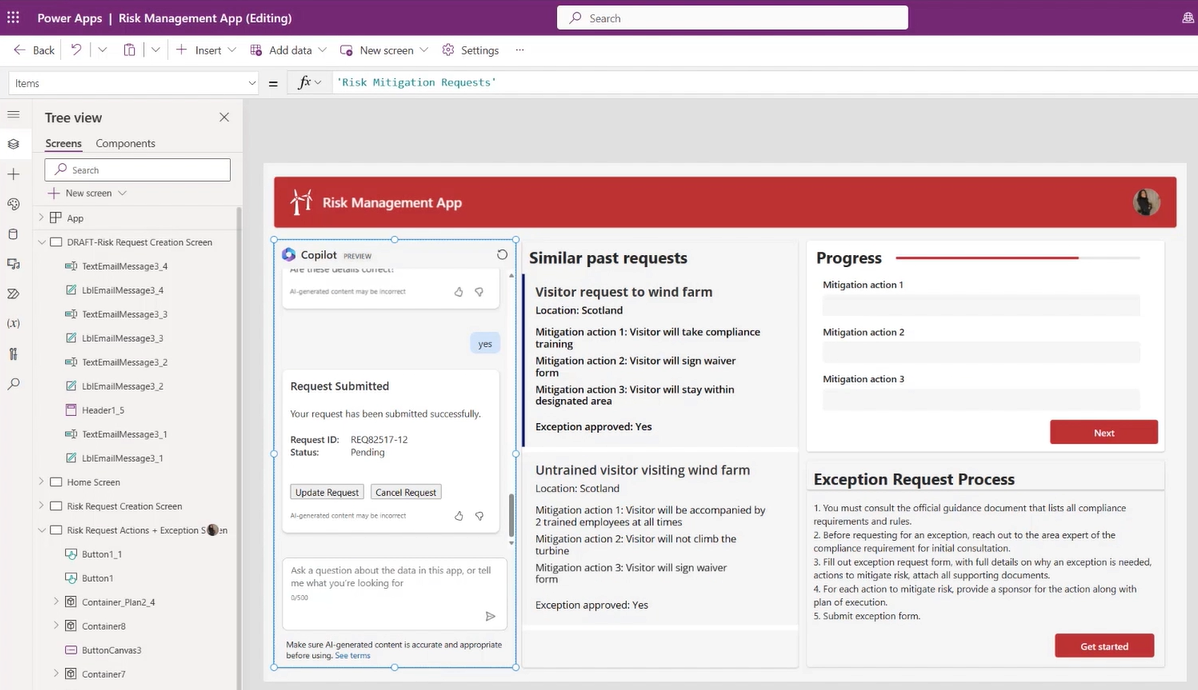Expand the New screen dropdown in toolbar
This screenshot has width=1198, height=690.
424,50
